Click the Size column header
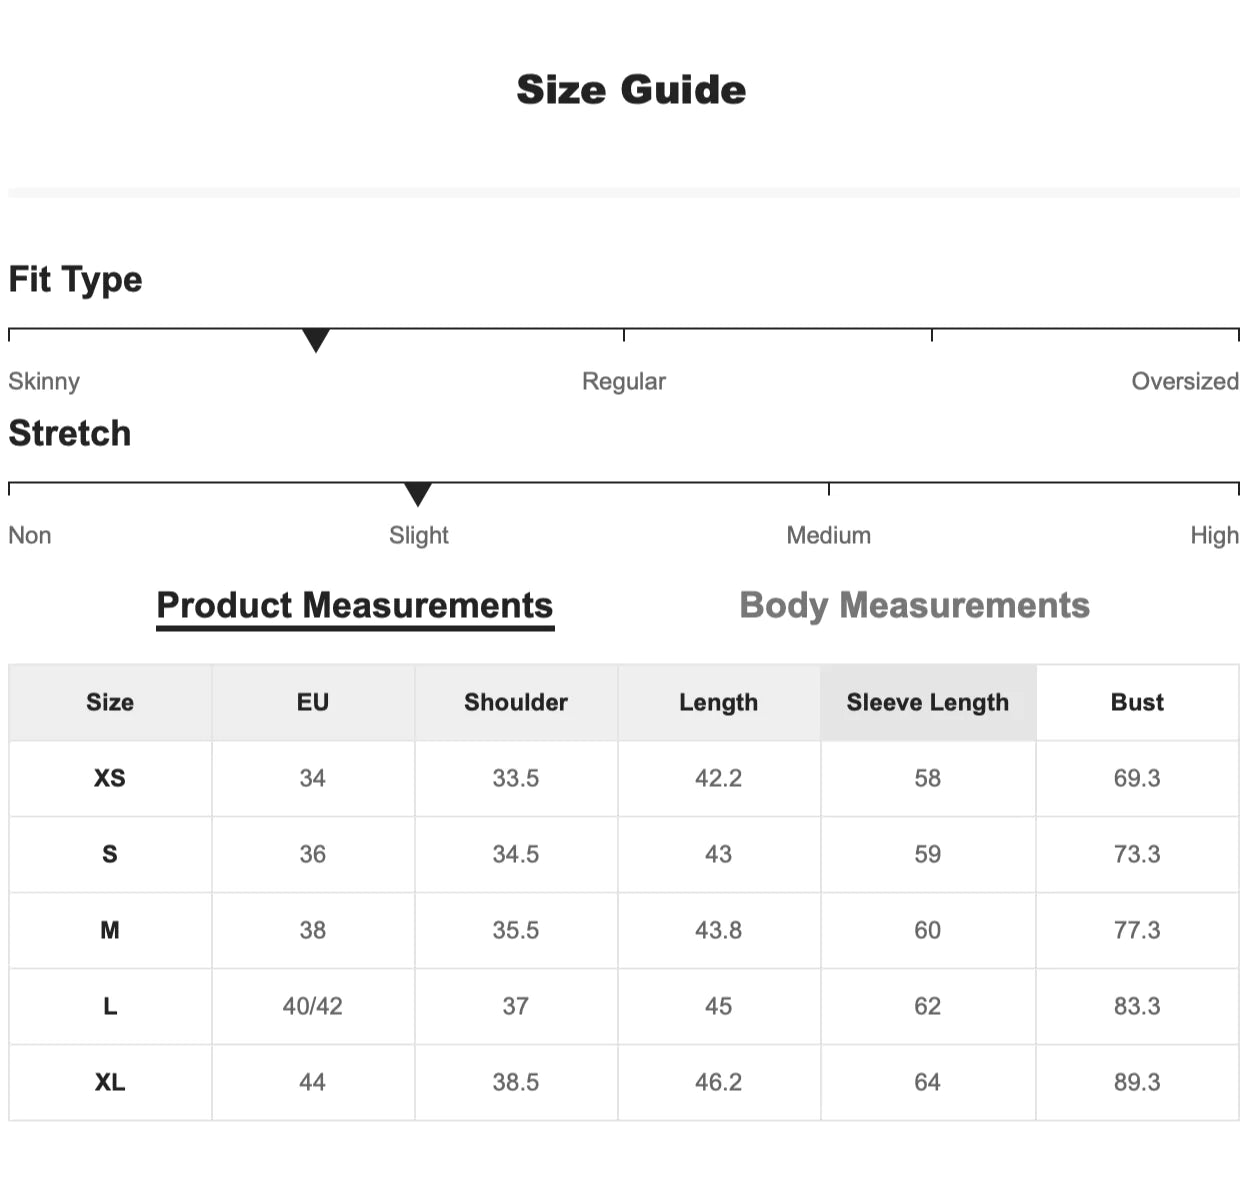The image size is (1244, 1192). point(110,703)
